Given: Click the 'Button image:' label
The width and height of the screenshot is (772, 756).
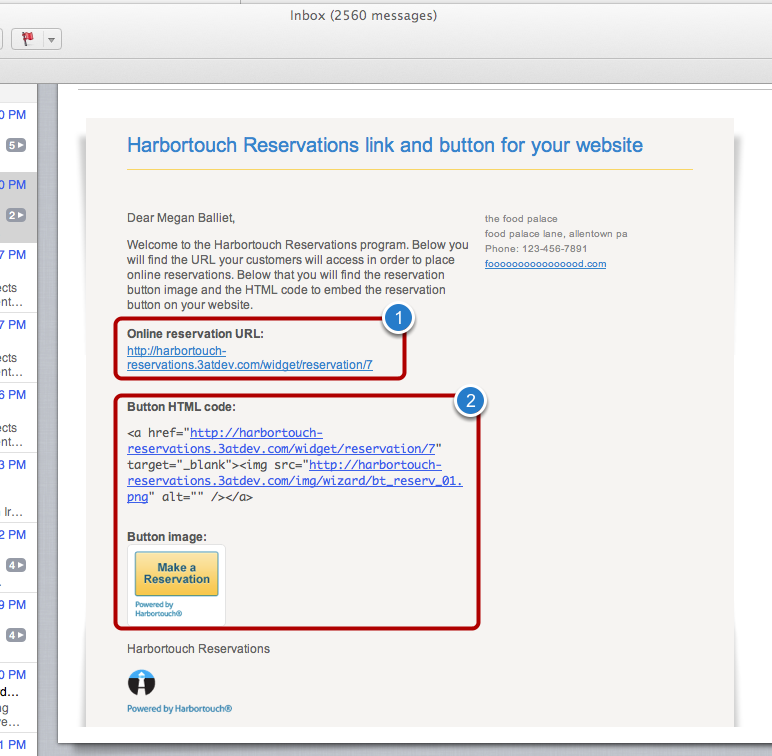Looking at the screenshot, I should 167,536.
